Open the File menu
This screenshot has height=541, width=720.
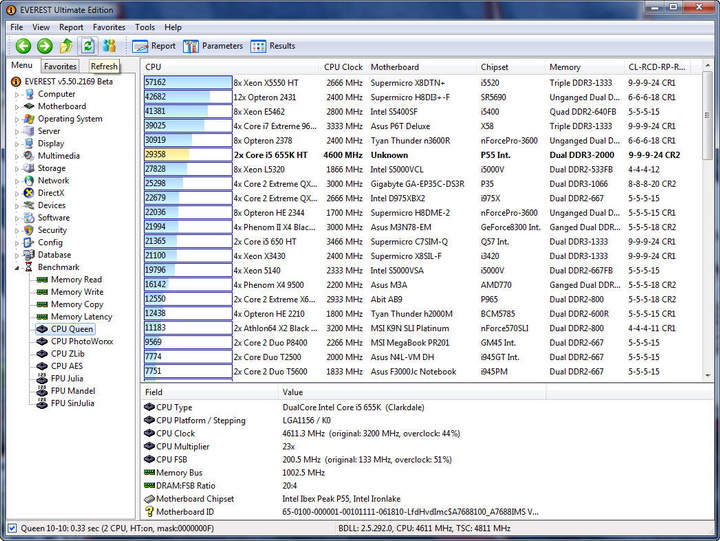(17, 28)
